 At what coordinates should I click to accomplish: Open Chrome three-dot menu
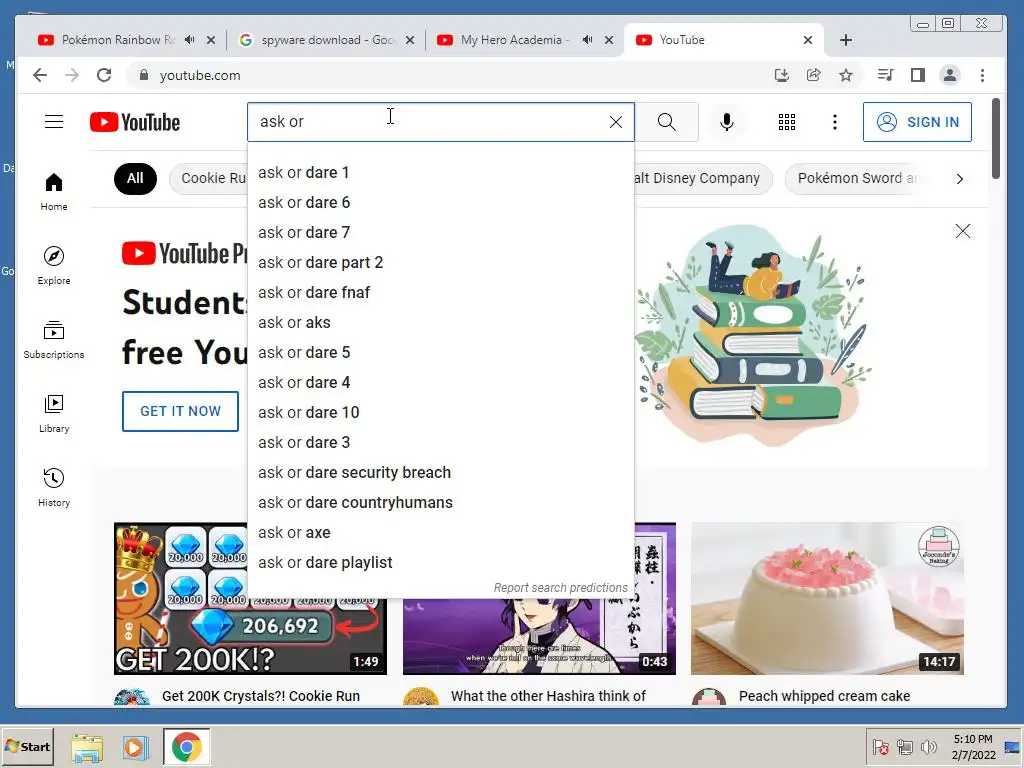click(982, 75)
